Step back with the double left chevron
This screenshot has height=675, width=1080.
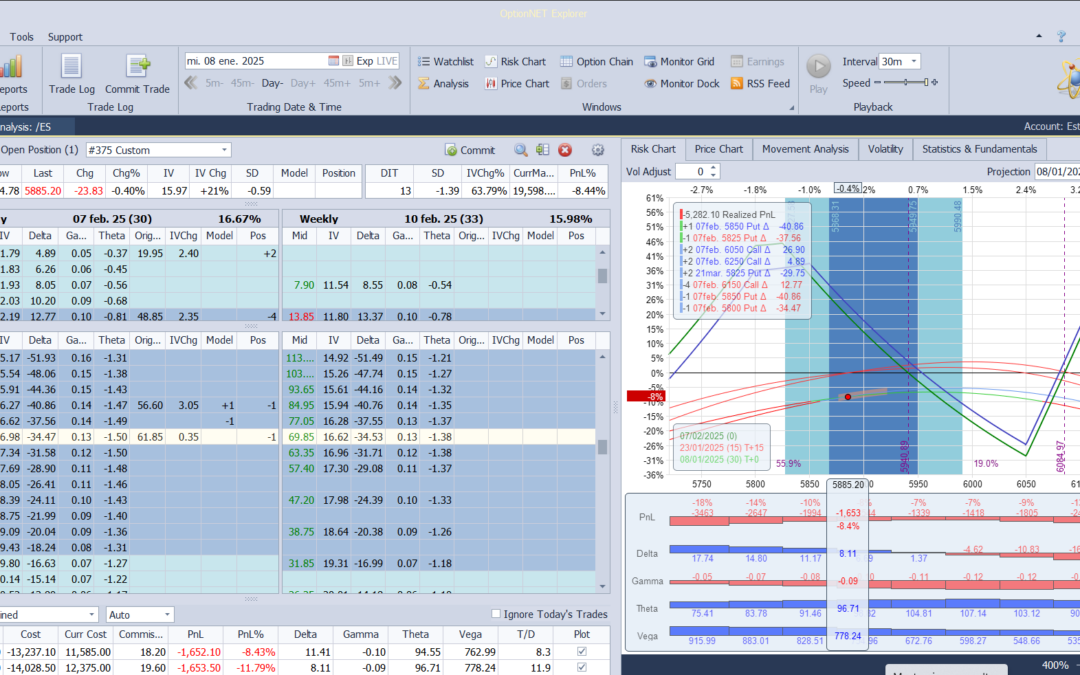191,83
